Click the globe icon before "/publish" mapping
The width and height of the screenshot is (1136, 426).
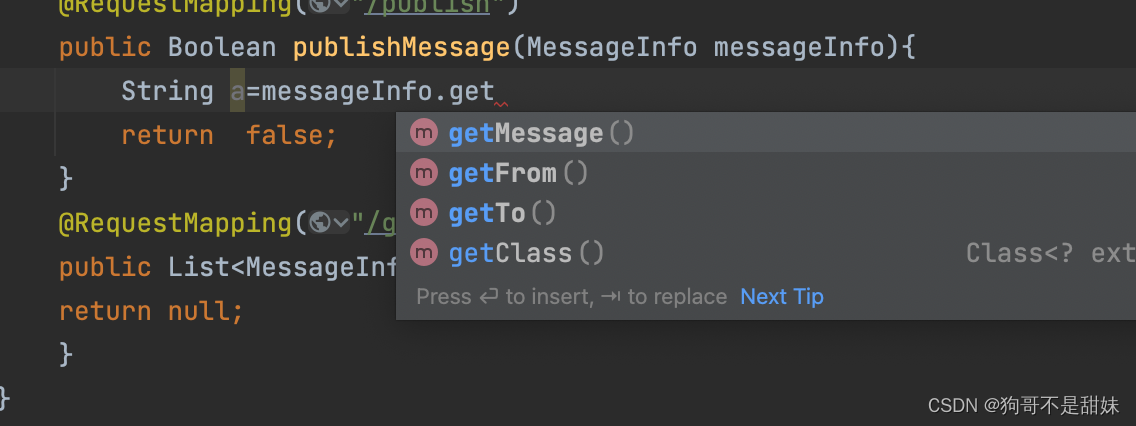(320, 5)
